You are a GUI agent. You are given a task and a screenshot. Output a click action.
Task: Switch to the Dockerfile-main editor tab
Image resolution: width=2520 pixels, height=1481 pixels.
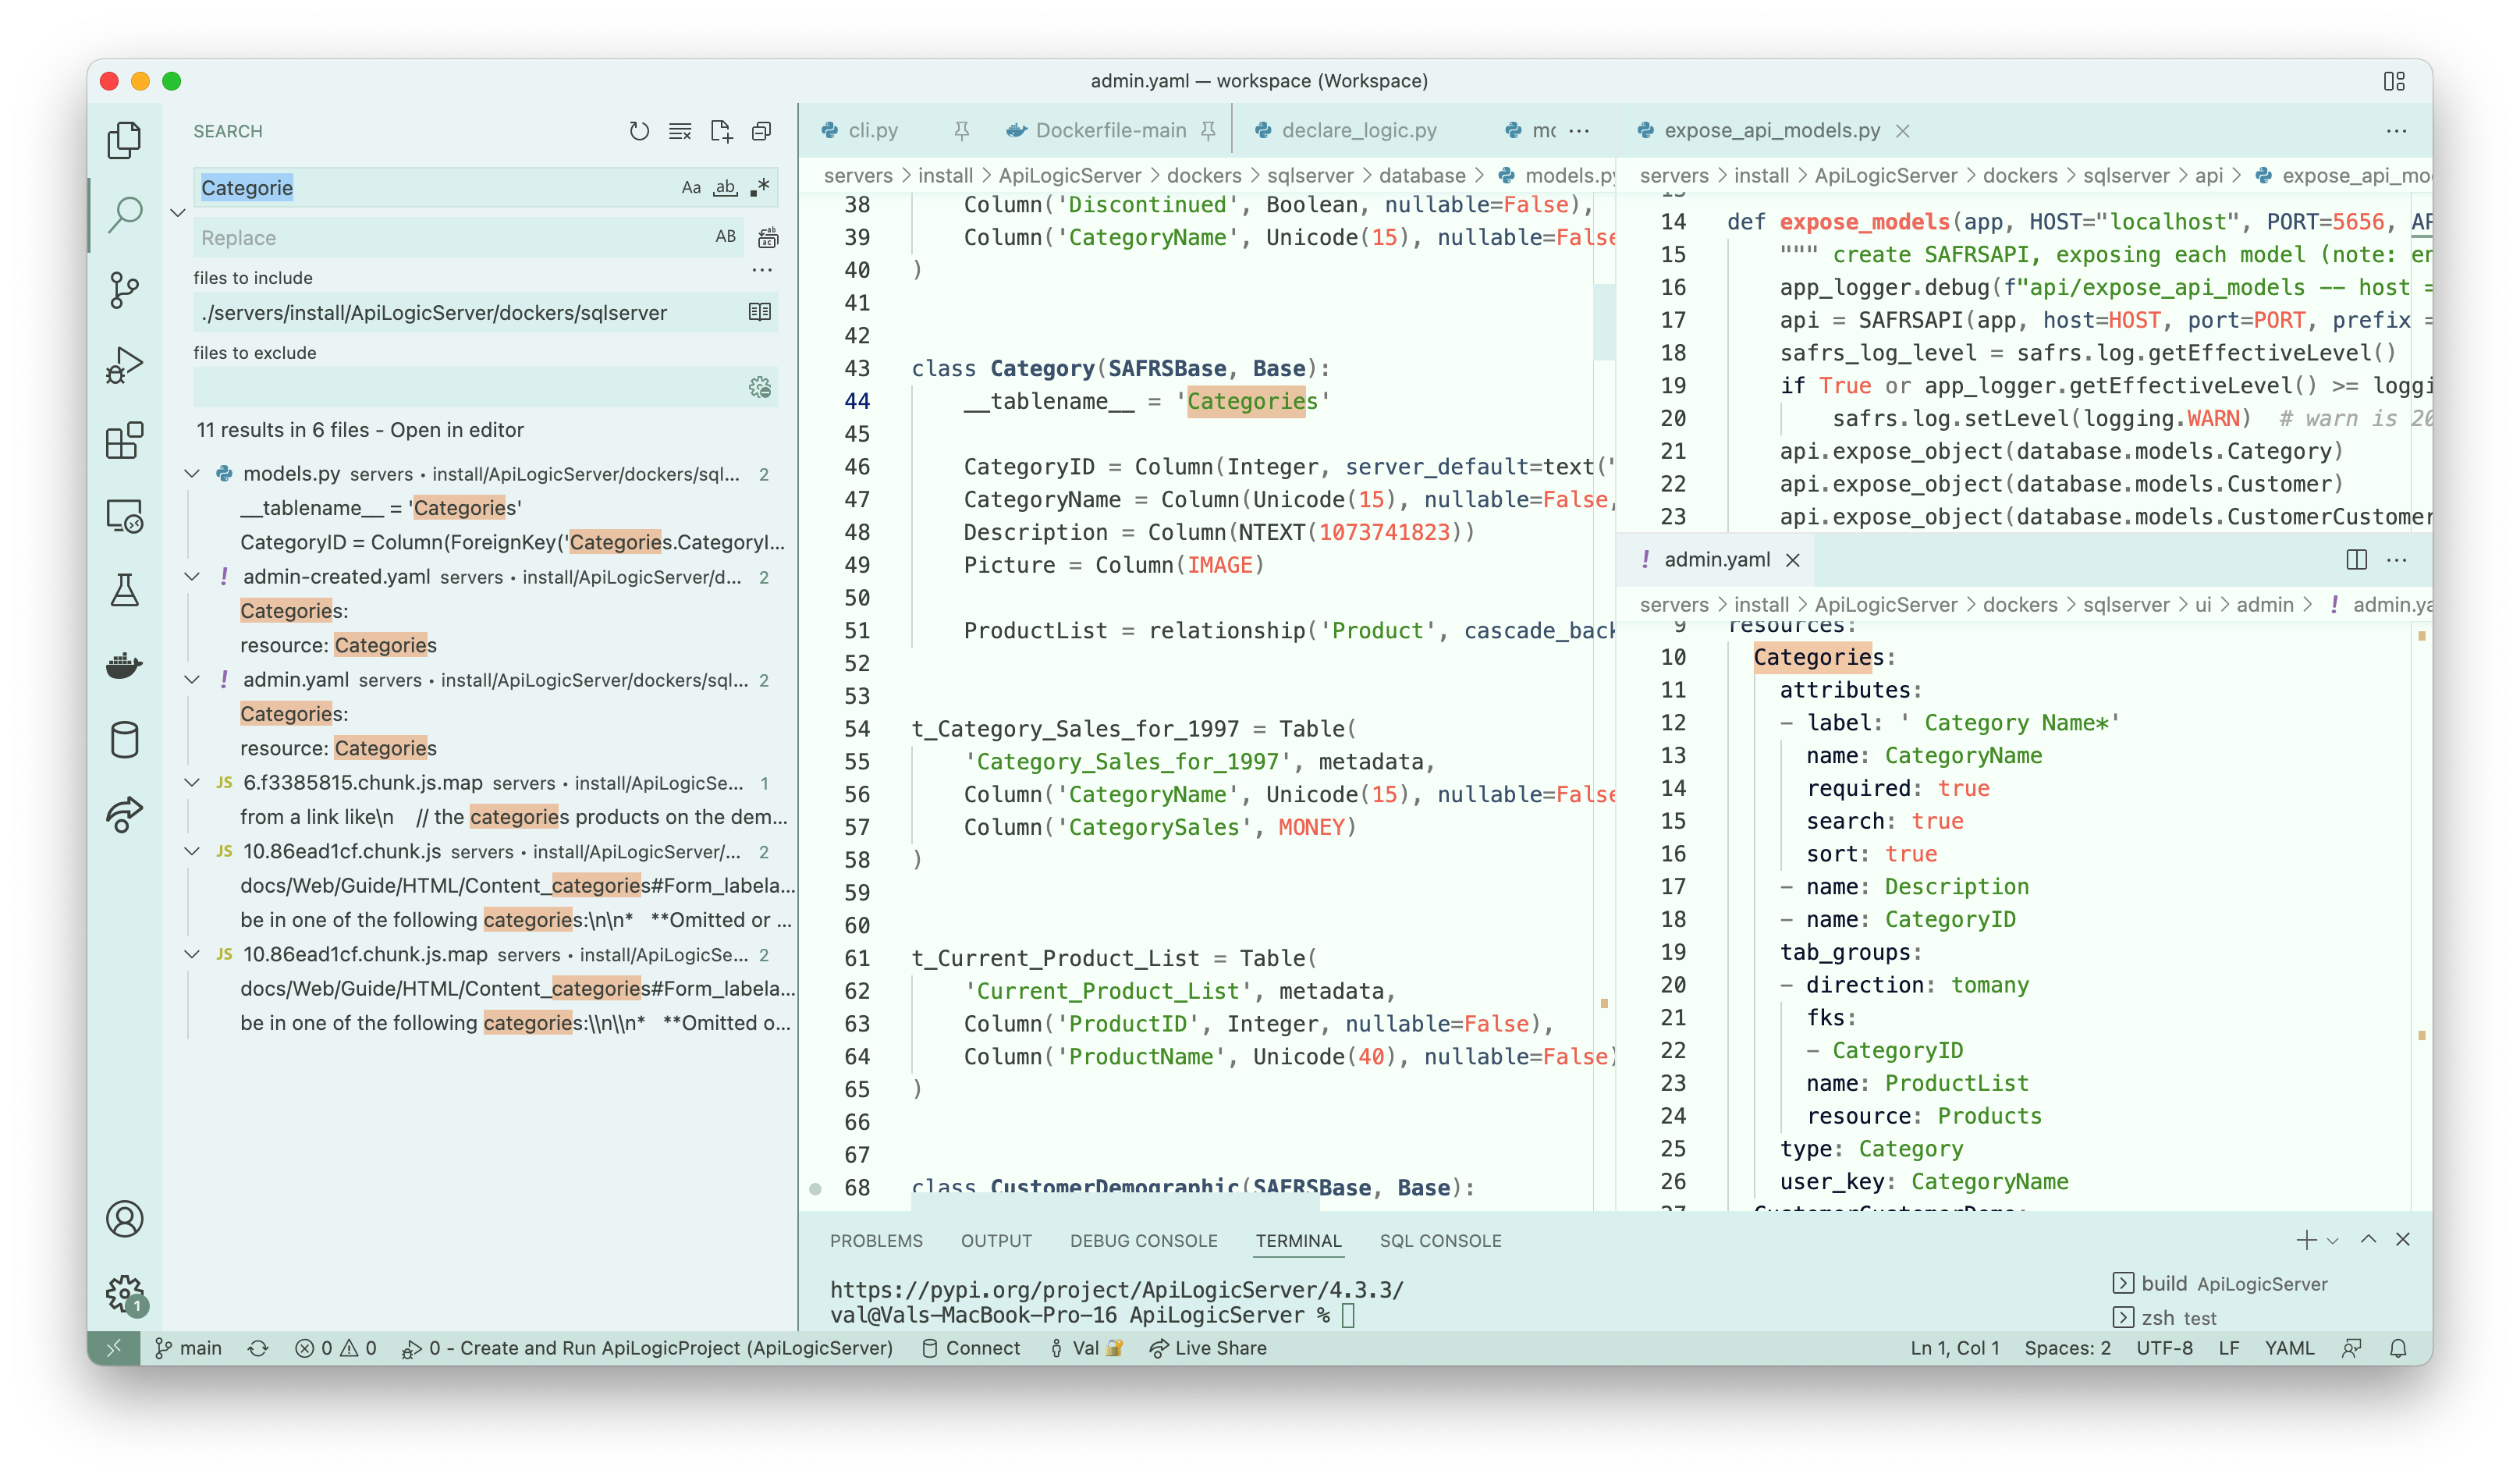coord(1110,131)
